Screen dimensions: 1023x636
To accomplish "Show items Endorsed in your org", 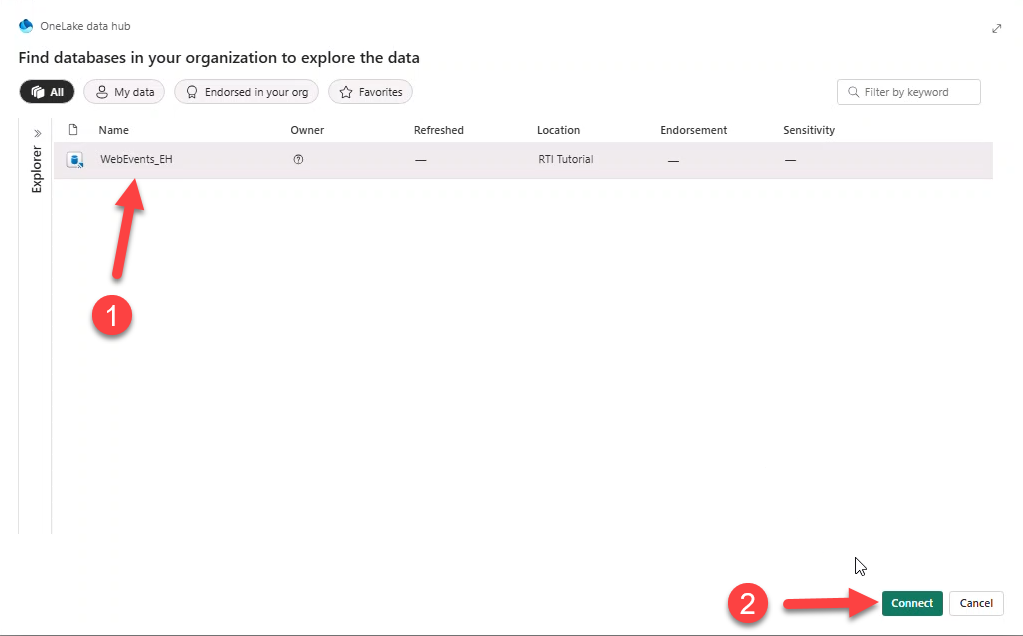I will (x=247, y=92).
